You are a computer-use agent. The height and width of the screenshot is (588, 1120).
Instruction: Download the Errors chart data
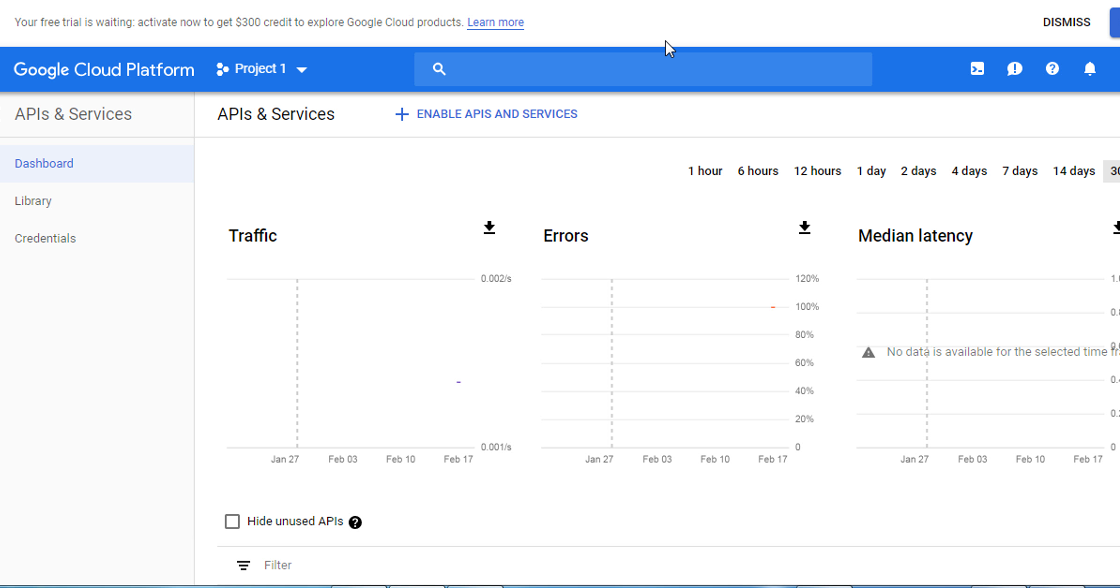(804, 228)
